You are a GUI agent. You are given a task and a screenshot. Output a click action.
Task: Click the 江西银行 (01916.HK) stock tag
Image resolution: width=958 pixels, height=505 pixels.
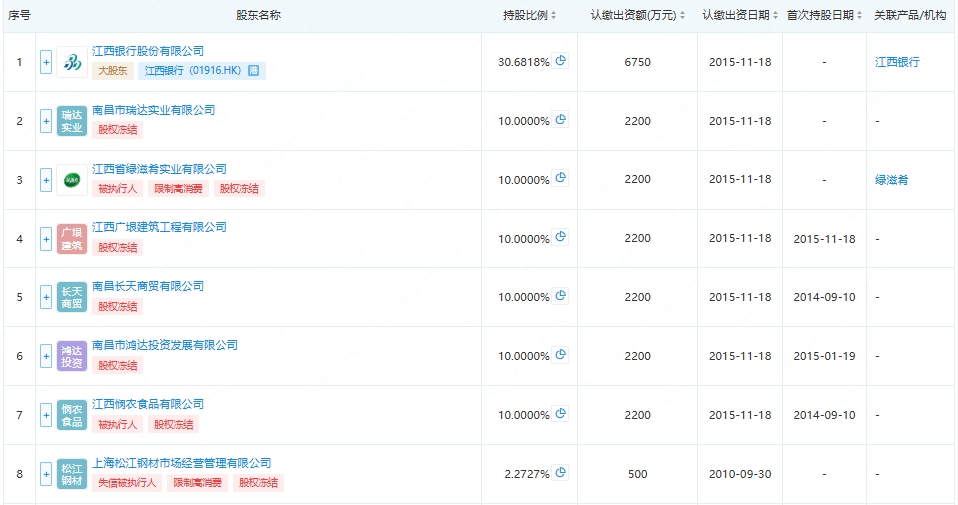pyautogui.click(x=202, y=71)
